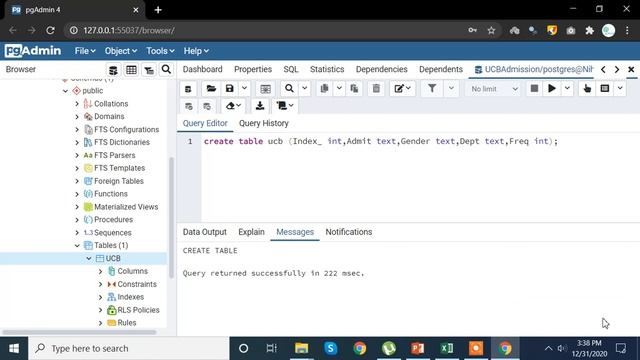
Task: Switch to the Properties tab
Action: tap(253, 69)
